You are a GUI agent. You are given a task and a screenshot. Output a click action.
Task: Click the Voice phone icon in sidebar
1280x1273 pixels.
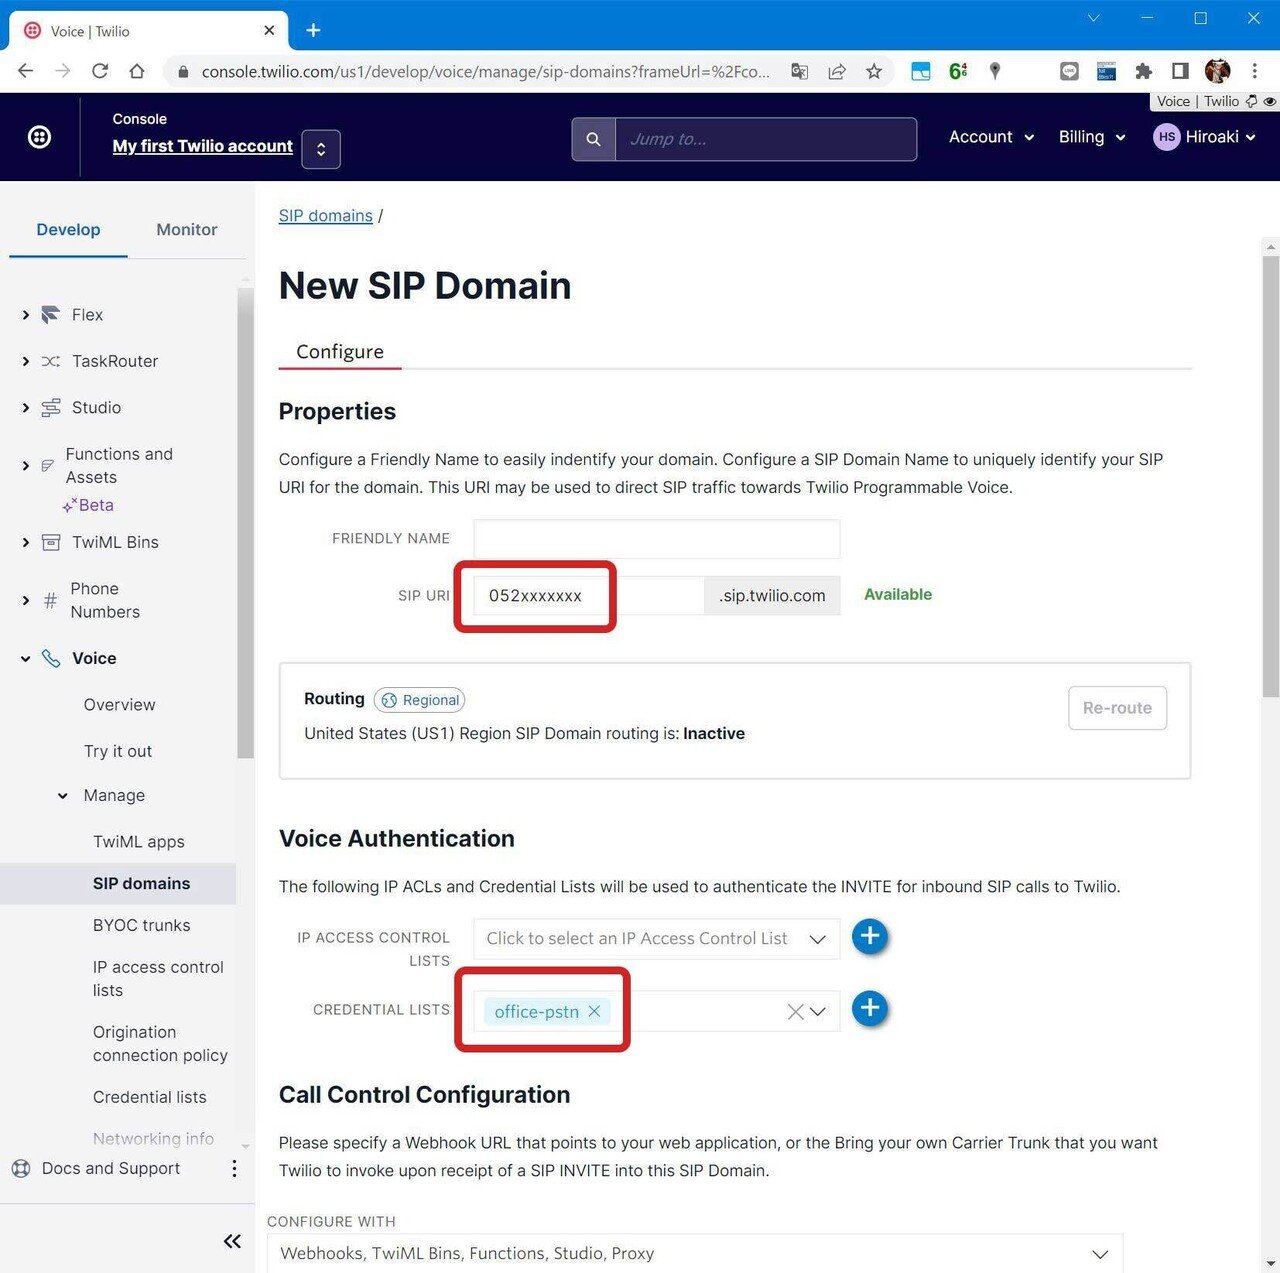50,658
